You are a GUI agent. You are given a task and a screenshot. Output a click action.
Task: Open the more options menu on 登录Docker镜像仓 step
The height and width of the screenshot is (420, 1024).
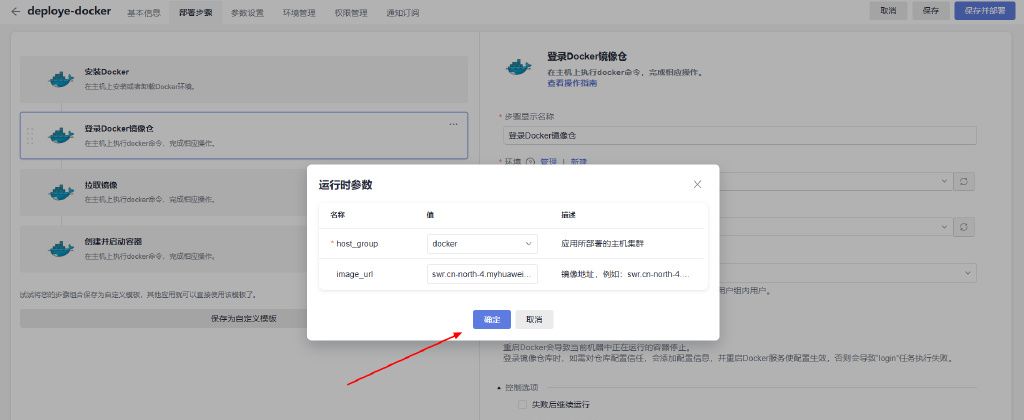pyautogui.click(x=453, y=125)
